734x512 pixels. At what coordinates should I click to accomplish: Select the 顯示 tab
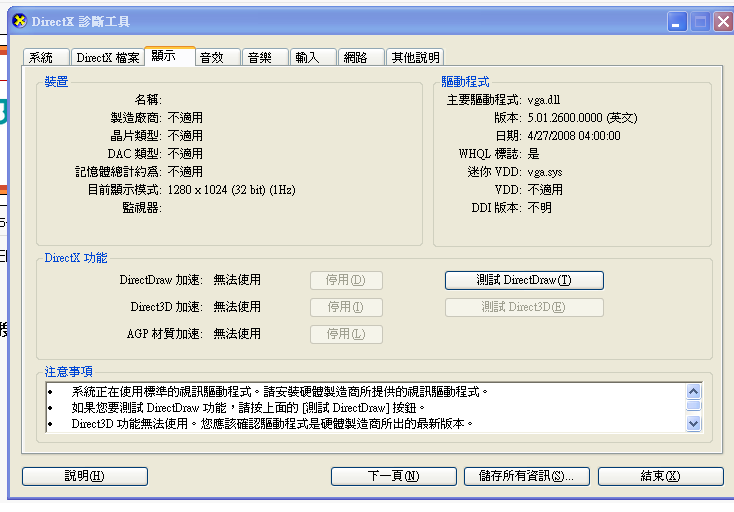[170, 56]
